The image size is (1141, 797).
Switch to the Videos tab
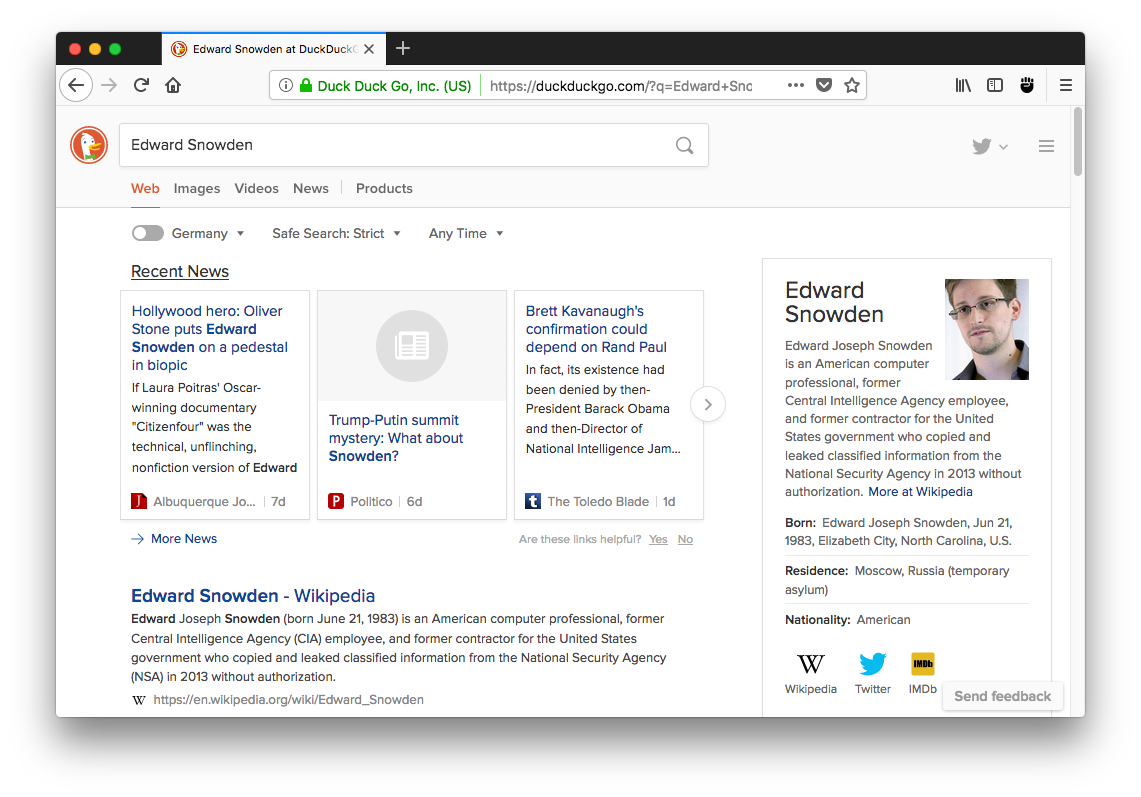256,189
